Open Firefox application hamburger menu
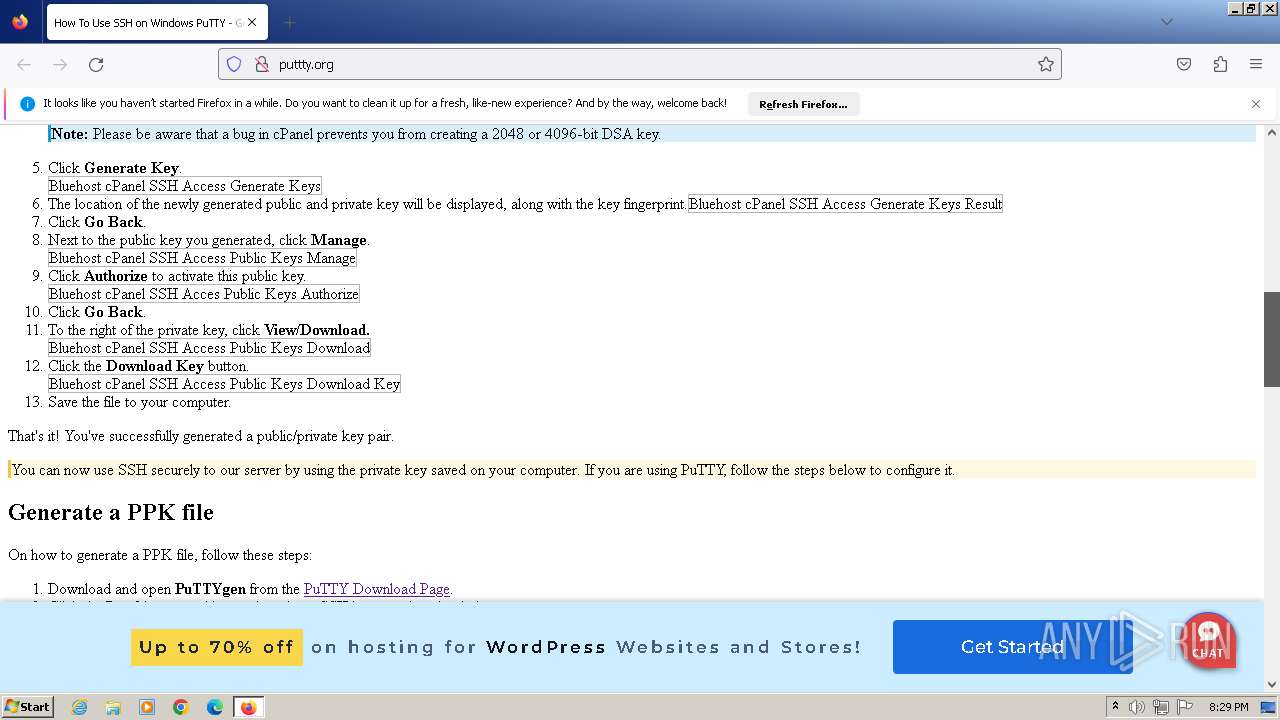 [x=1256, y=64]
